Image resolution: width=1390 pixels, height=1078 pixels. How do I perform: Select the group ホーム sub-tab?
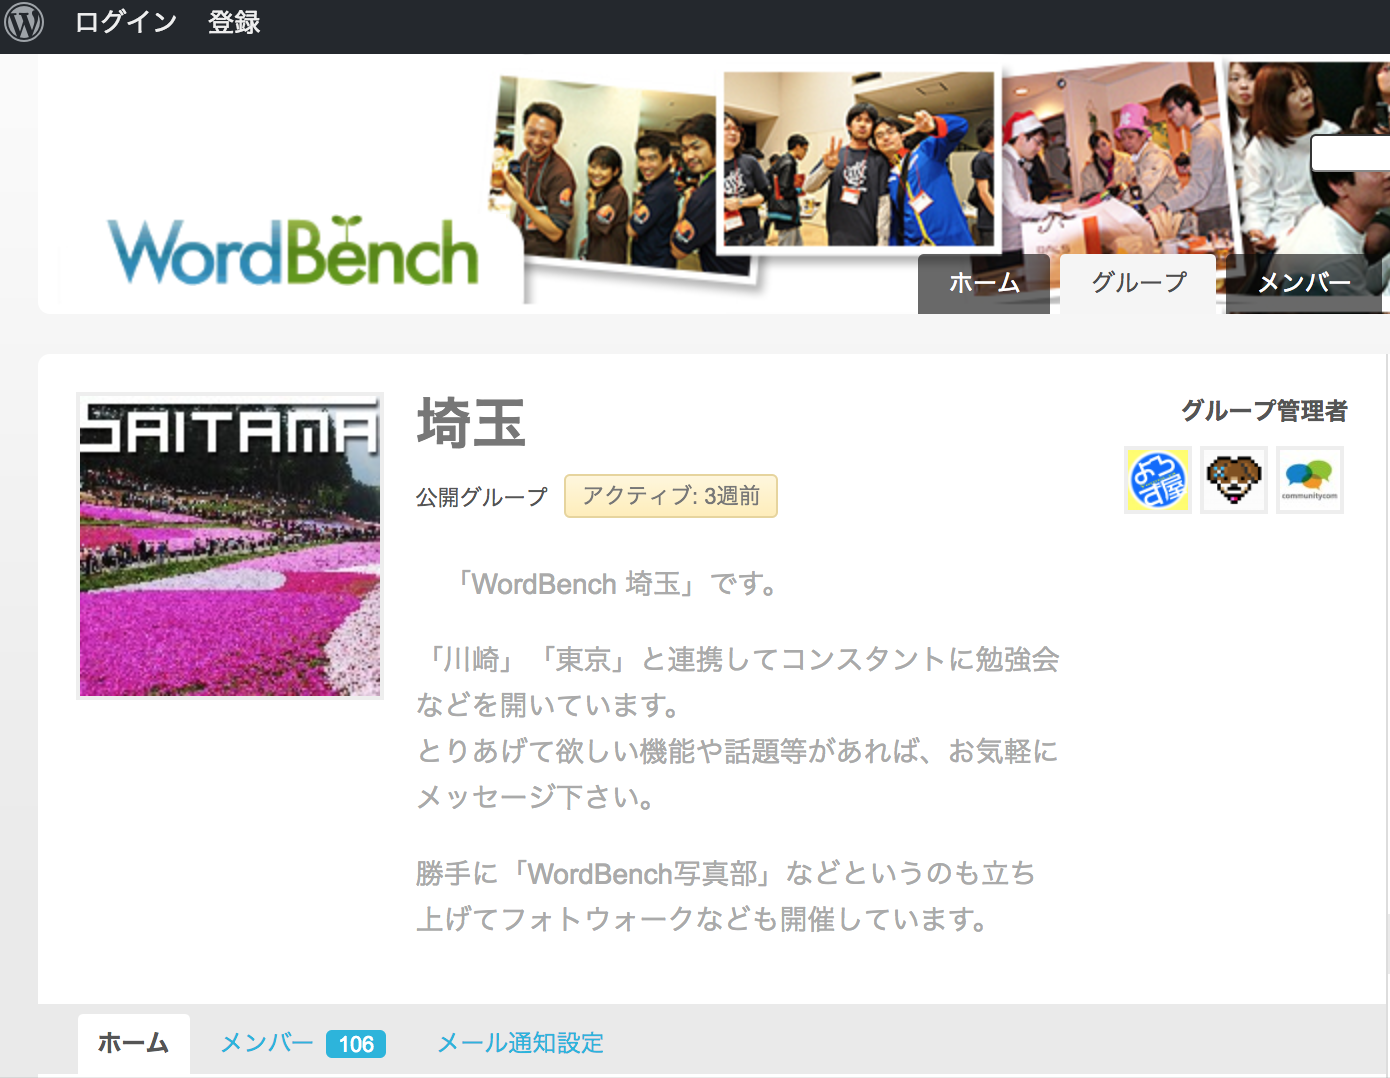click(x=134, y=1044)
